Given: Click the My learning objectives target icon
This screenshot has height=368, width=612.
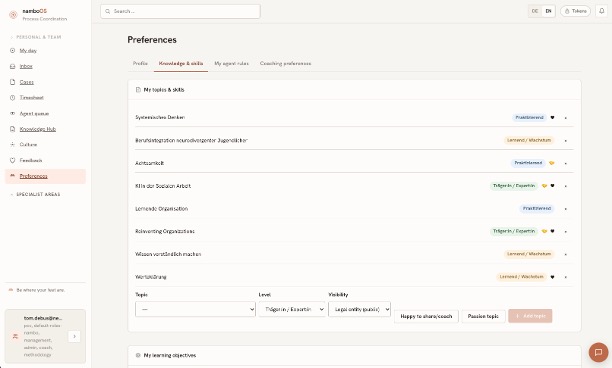Looking at the screenshot, I should 138,355.
